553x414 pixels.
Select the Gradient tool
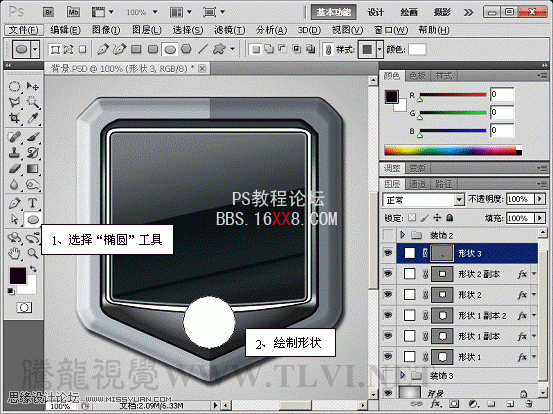click(x=33, y=169)
